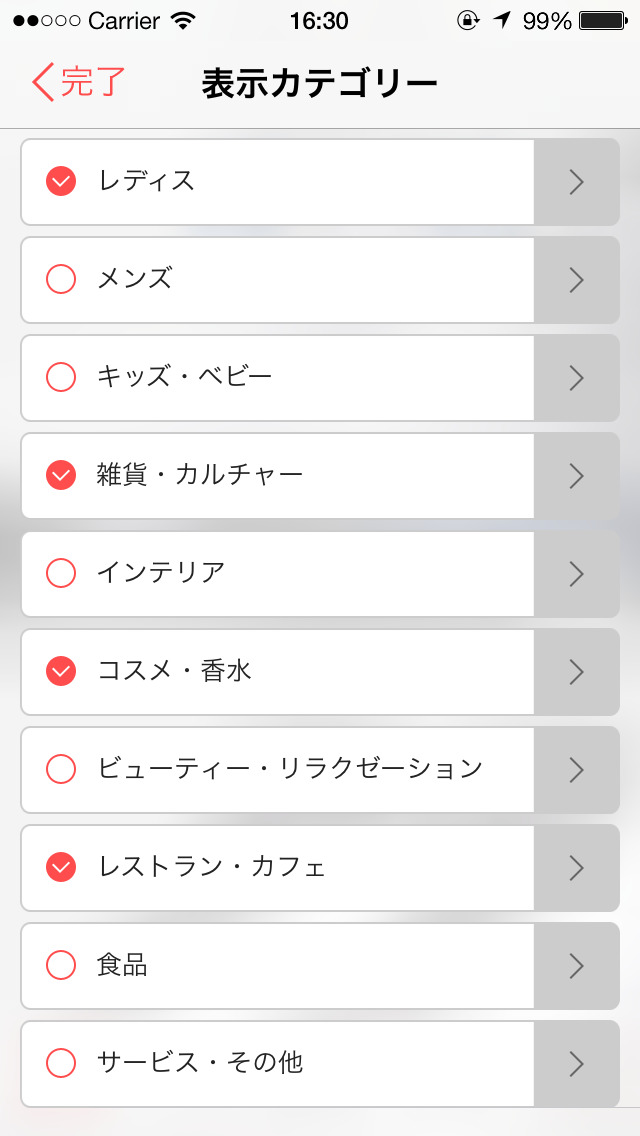Tap the 表示カテゴリー page title
Image resolution: width=640 pixels, height=1136 pixels.
tap(319, 84)
